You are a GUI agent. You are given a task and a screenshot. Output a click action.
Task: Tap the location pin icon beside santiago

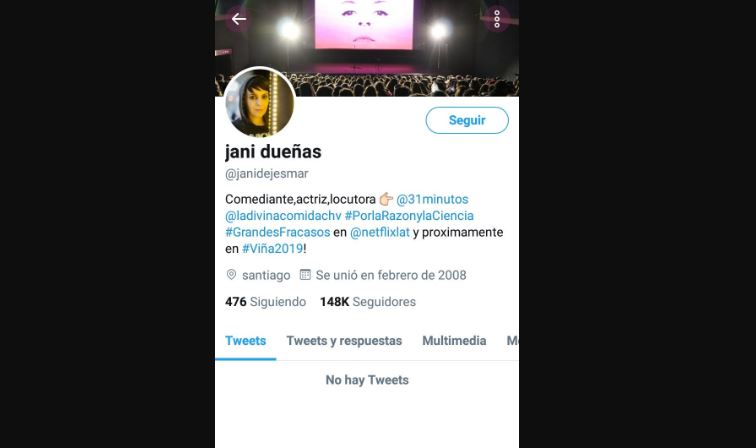click(231, 275)
